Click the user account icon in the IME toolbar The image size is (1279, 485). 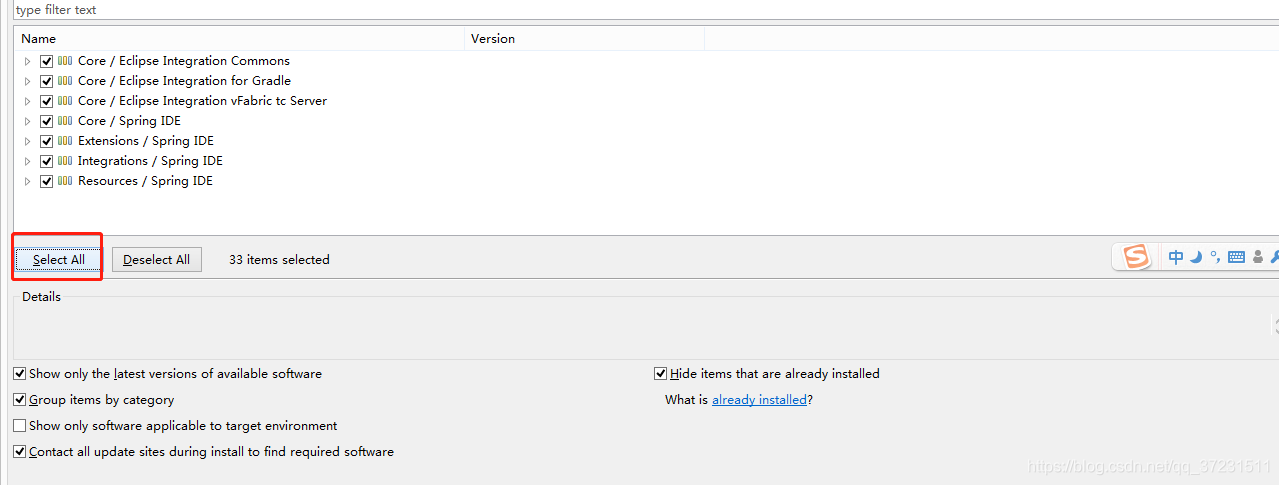(1259, 257)
